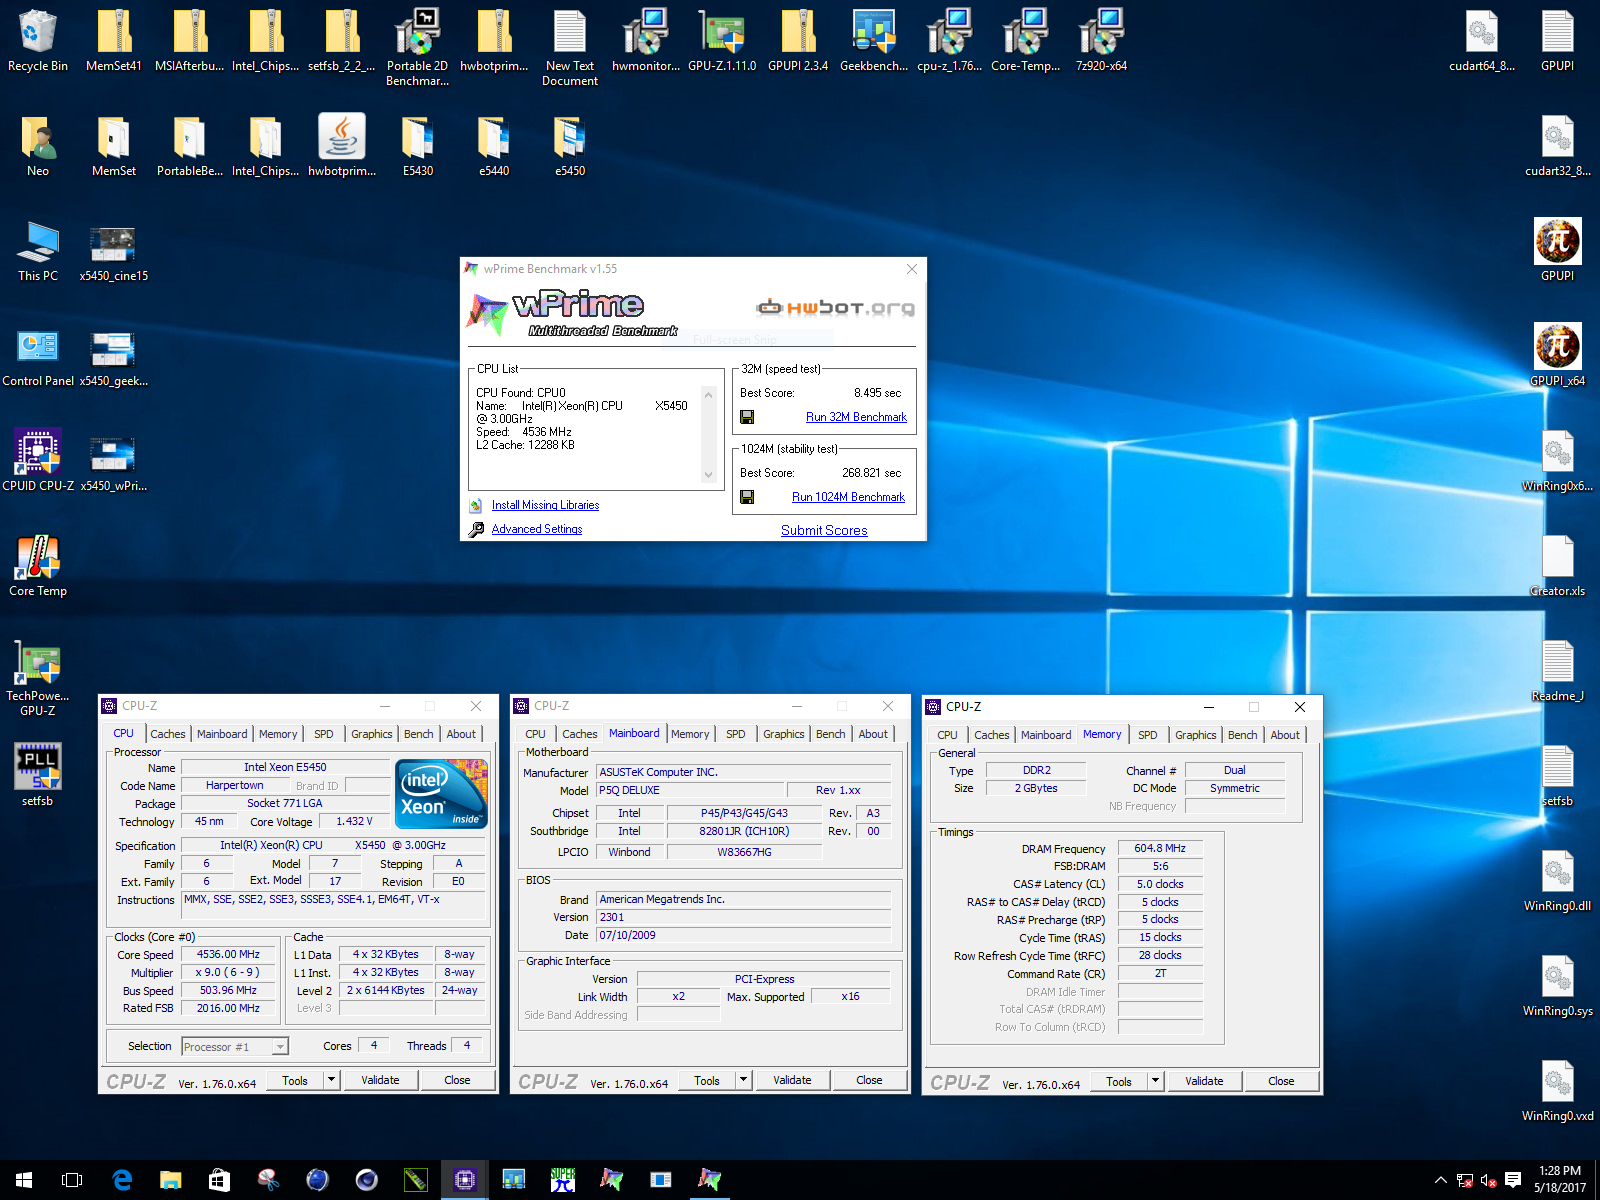1600x1200 pixels.
Task: Close the wPrime Benchmark window
Action: (x=912, y=269)
